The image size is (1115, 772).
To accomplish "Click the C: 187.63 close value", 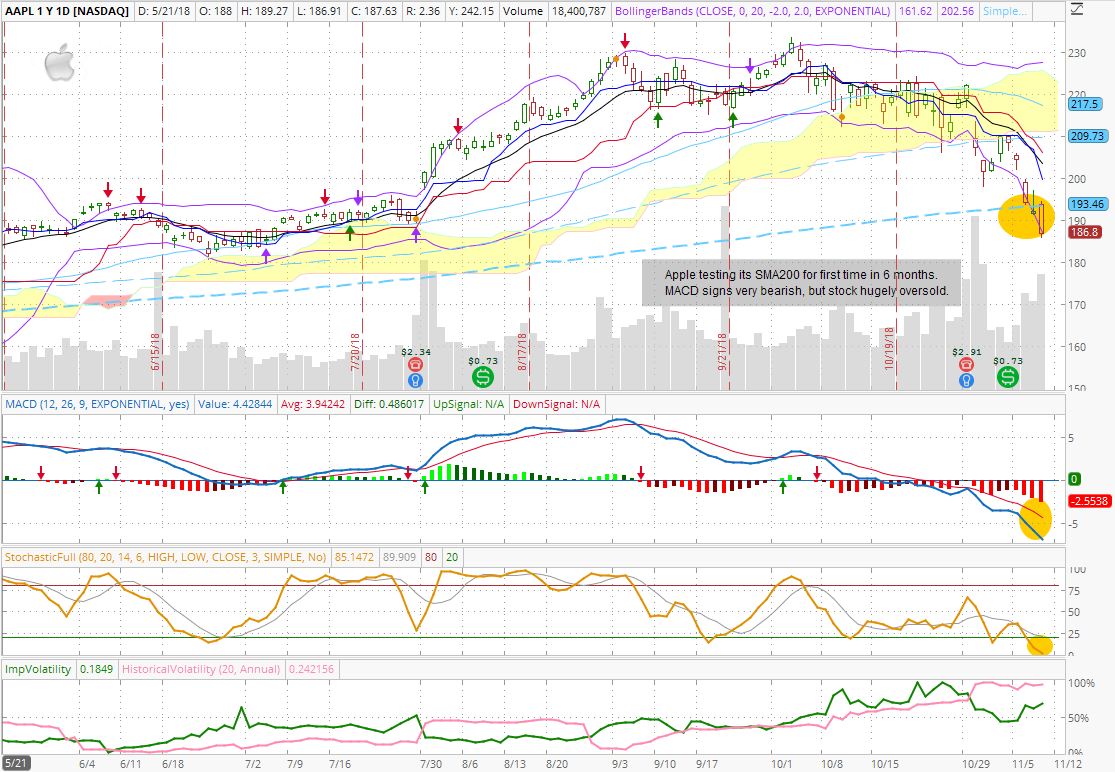I will coord(374,11).
